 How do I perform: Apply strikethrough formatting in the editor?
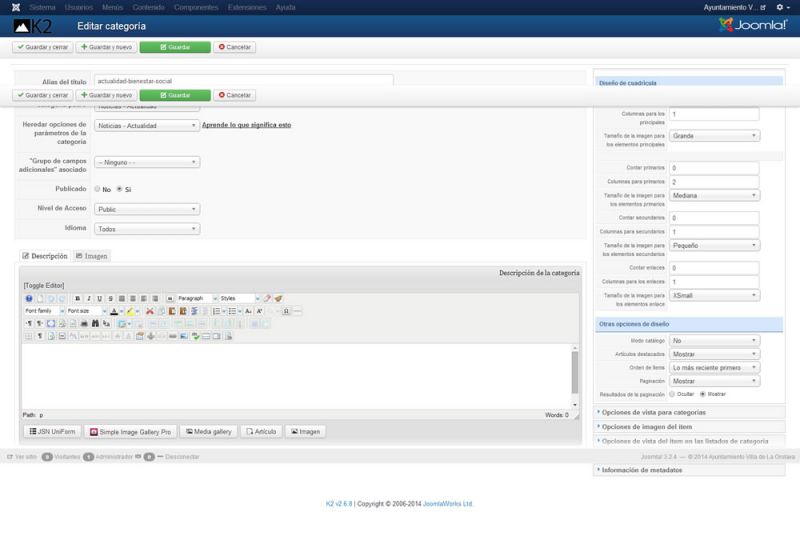pyautogui.click(x=110, y=298)
